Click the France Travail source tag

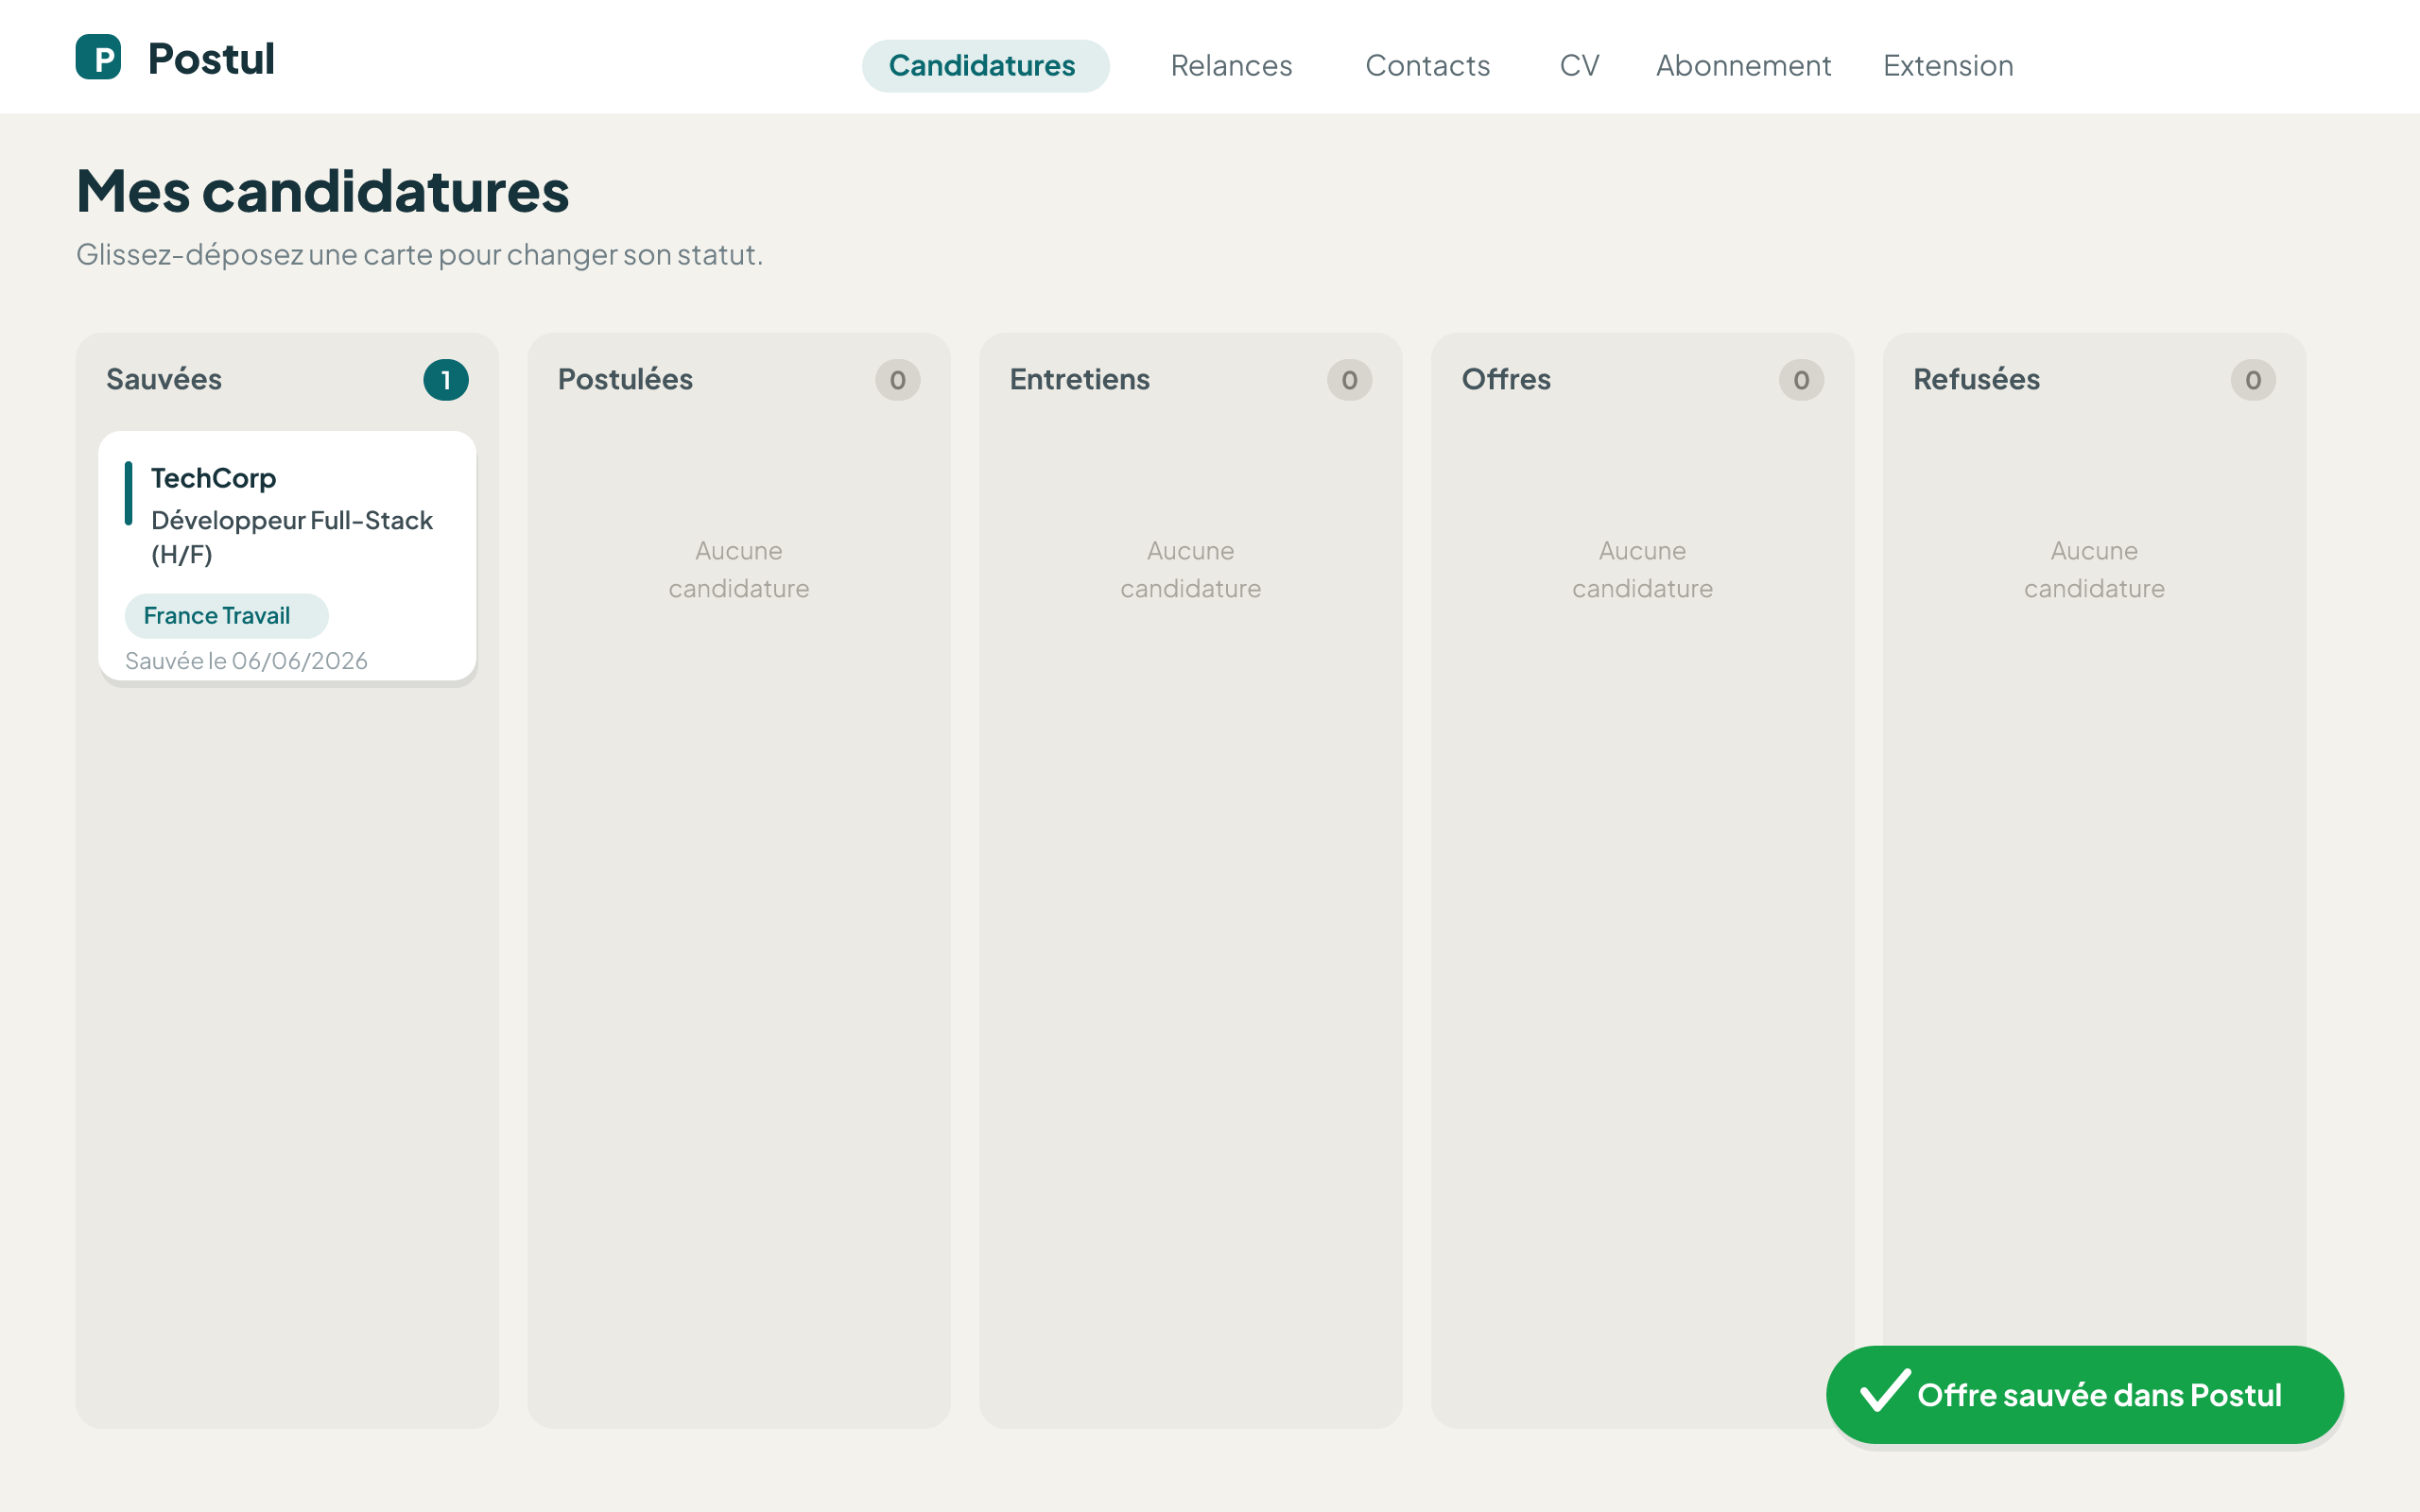(x=226, y=616)
